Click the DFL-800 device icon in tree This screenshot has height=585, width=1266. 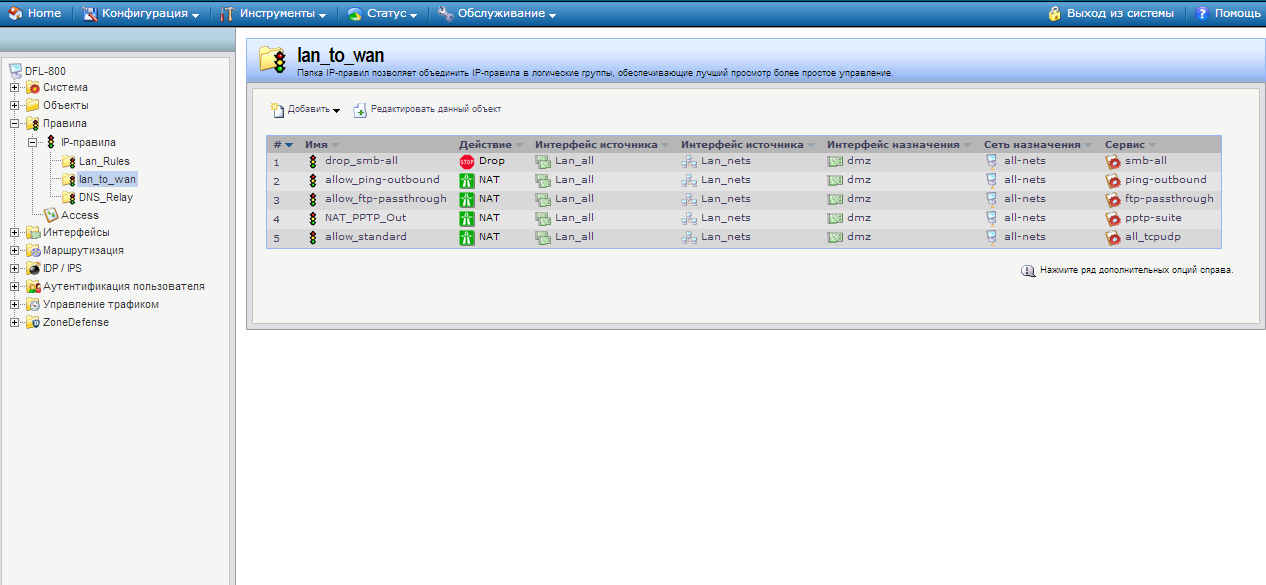coord(14,71)
